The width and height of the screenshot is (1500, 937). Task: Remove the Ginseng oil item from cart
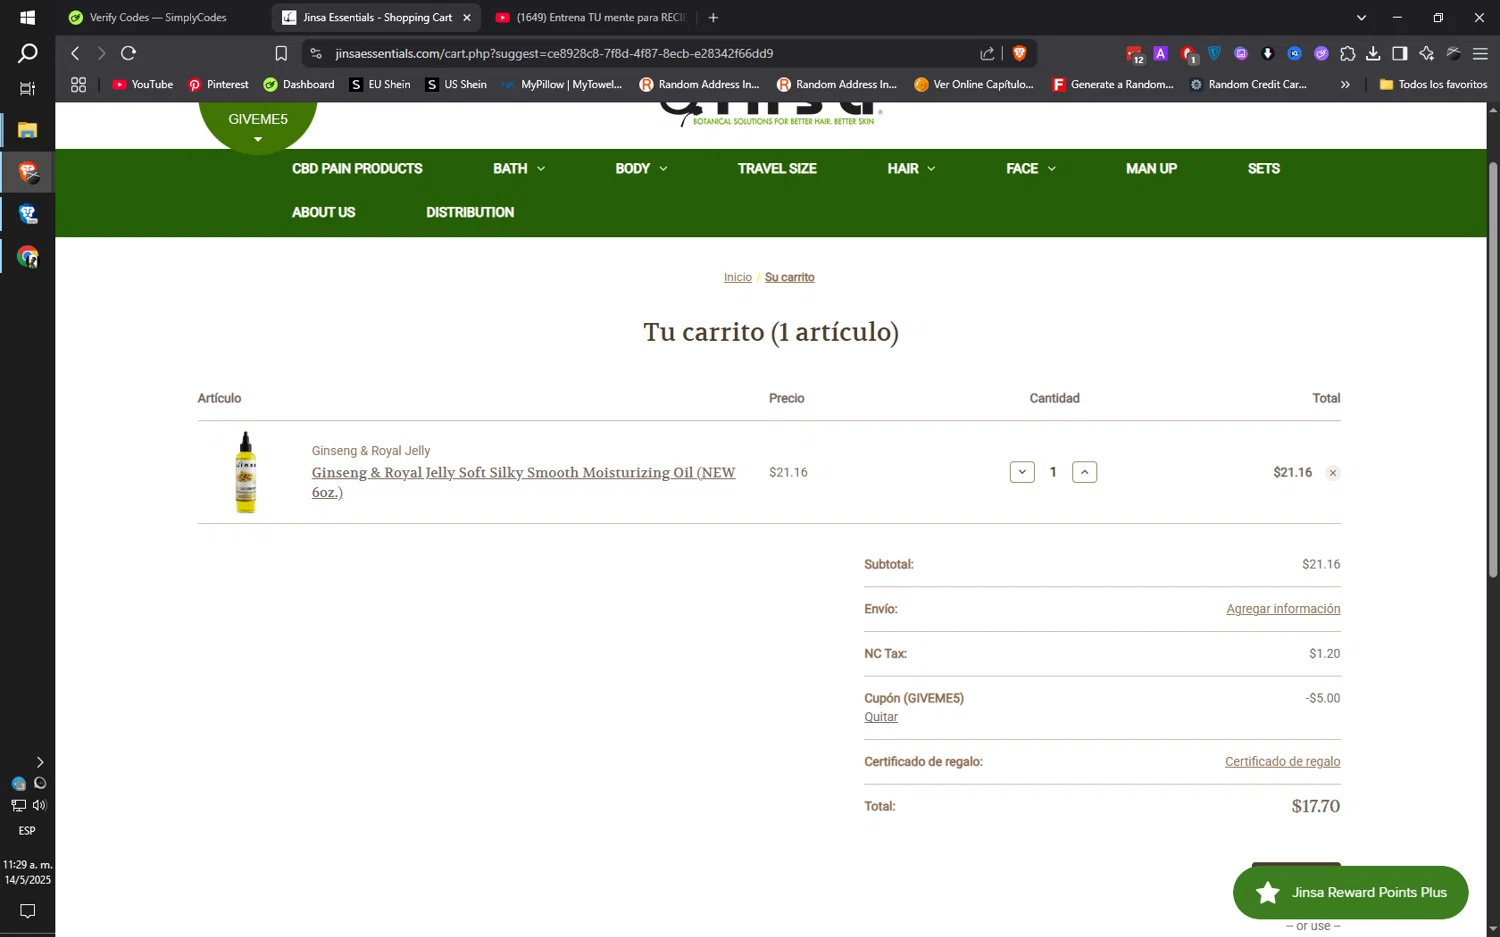[x=1333, y=473]
